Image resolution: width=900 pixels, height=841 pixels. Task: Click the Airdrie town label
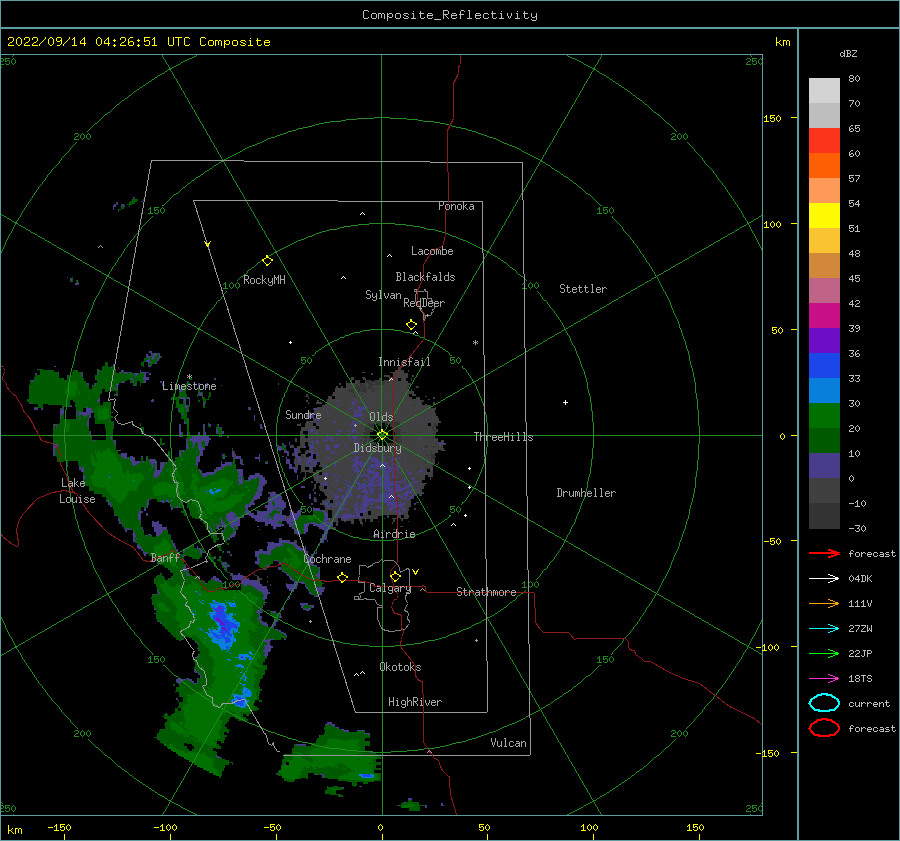coord(394,534)
